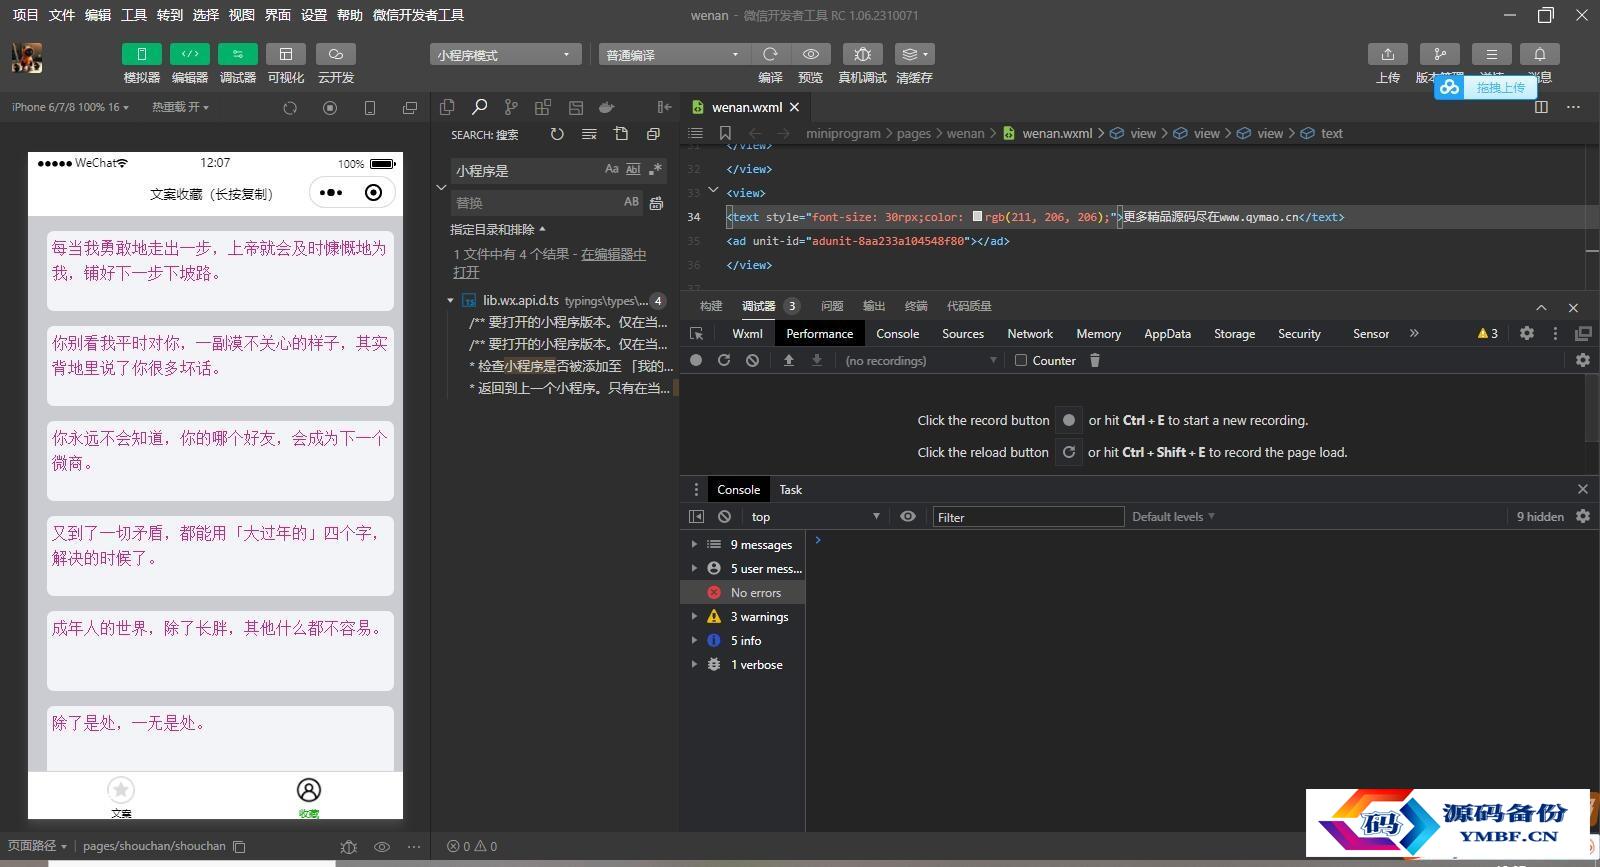This screenshot has width=1600, height=867.
Task: Show more devtools tabs chevron
Action: (1414, 333)
